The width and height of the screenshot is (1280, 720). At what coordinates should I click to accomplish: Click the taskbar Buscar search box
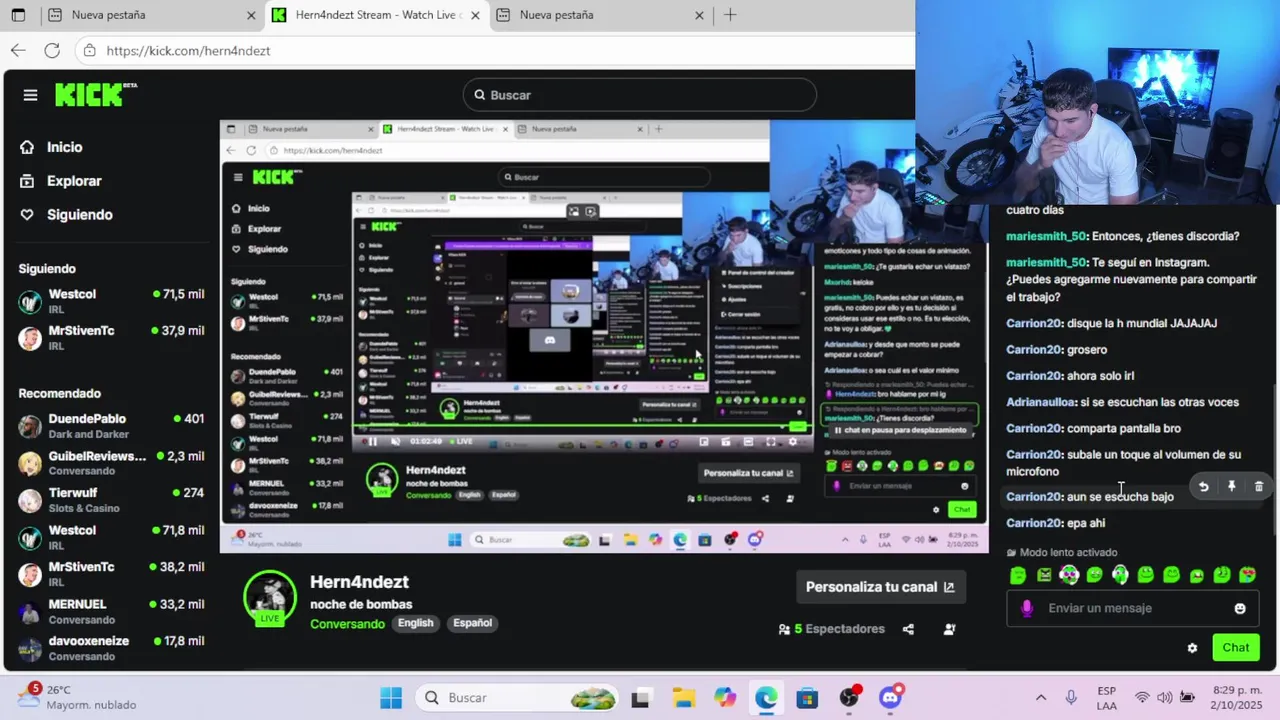tap(518, 698)
